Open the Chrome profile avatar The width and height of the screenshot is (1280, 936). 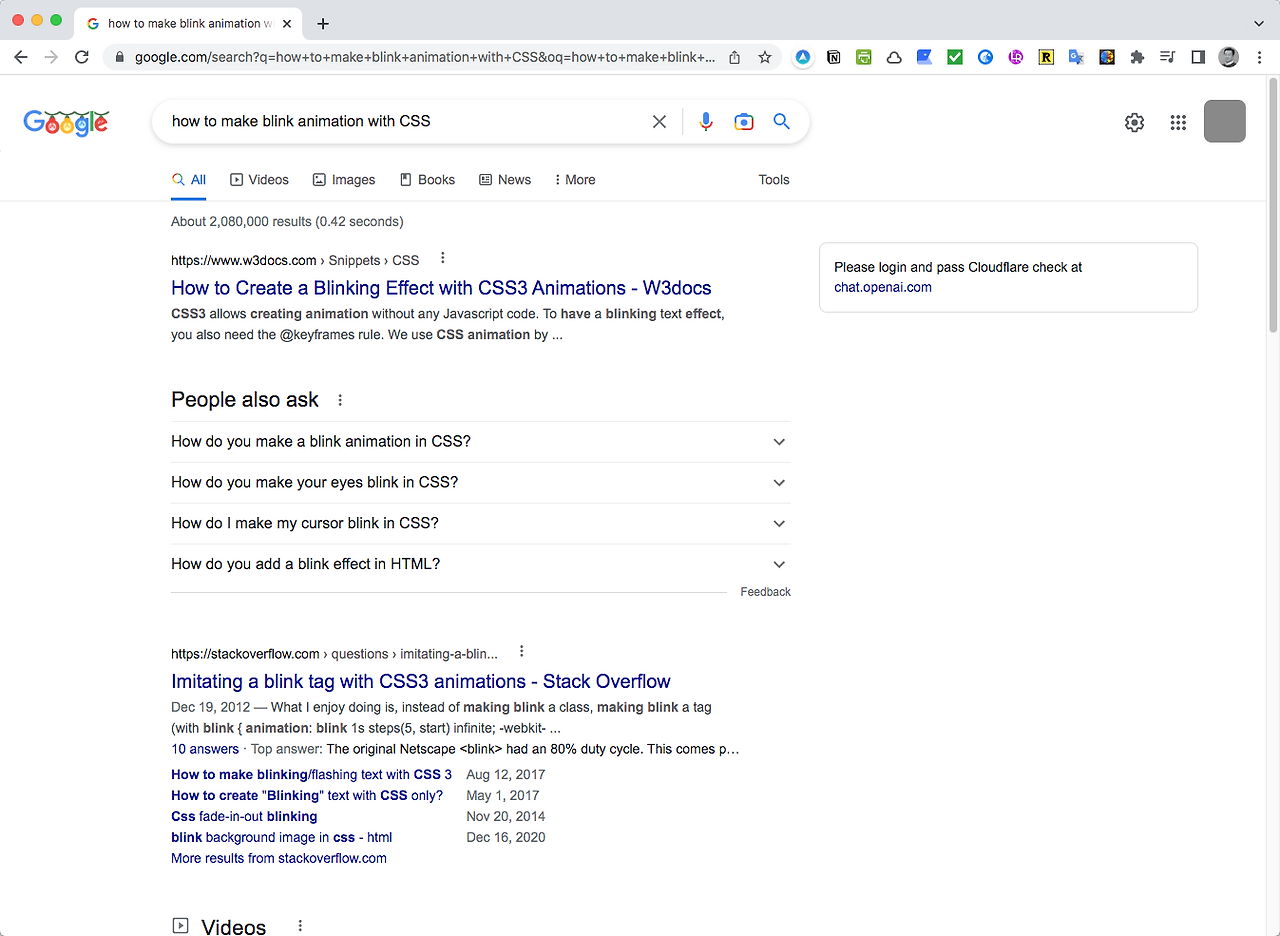tap(1229, 57)
